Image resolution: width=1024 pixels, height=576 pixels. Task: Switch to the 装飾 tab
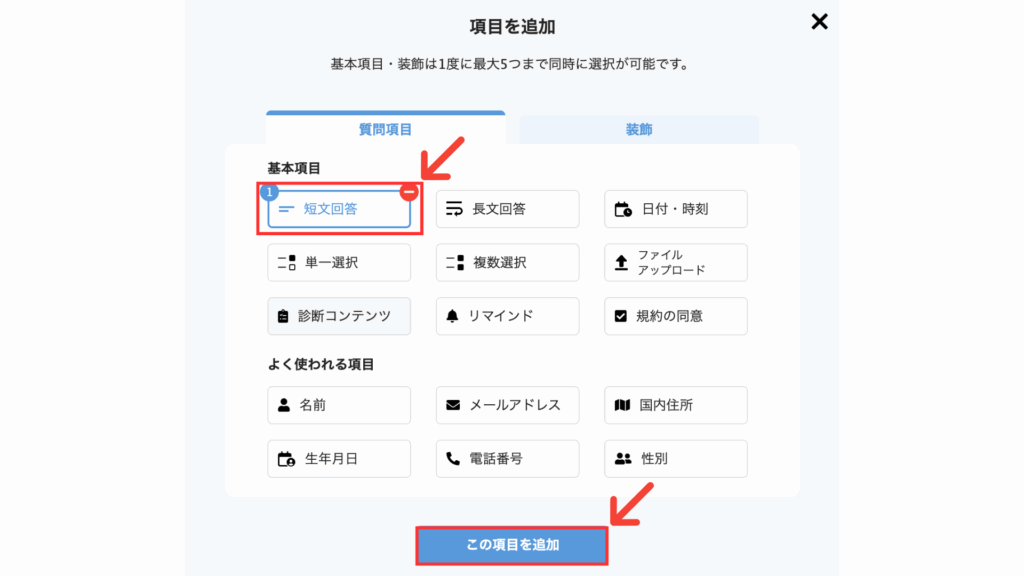(639, 129)
